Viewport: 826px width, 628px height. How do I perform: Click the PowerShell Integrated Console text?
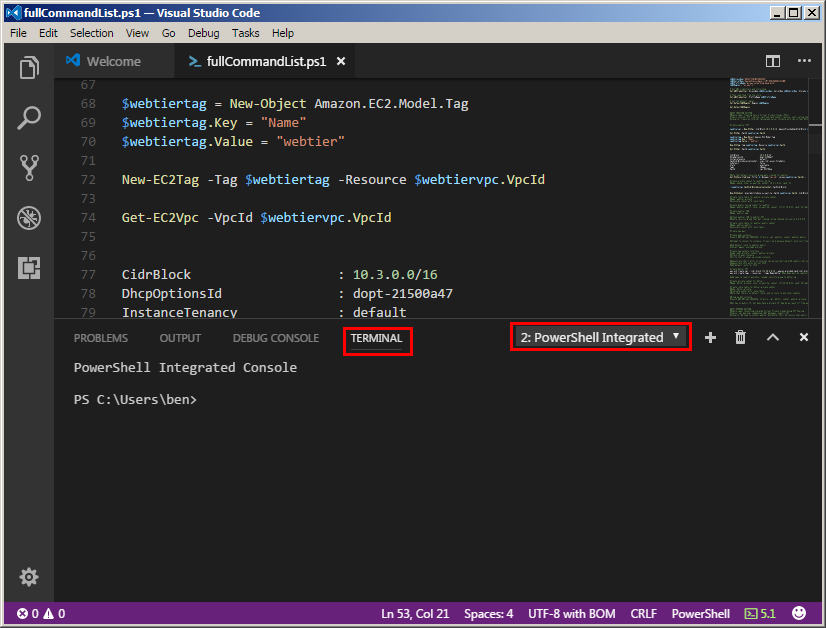185,368
